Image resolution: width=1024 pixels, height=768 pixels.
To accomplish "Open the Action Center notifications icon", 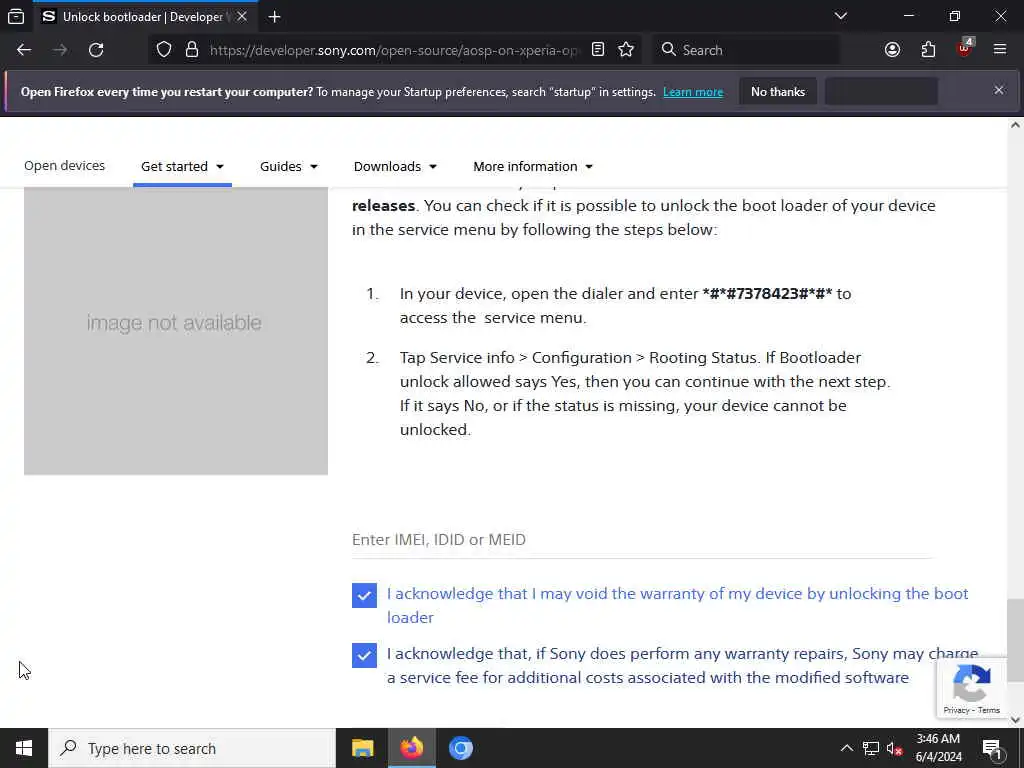I will click(x=992, y=749).
